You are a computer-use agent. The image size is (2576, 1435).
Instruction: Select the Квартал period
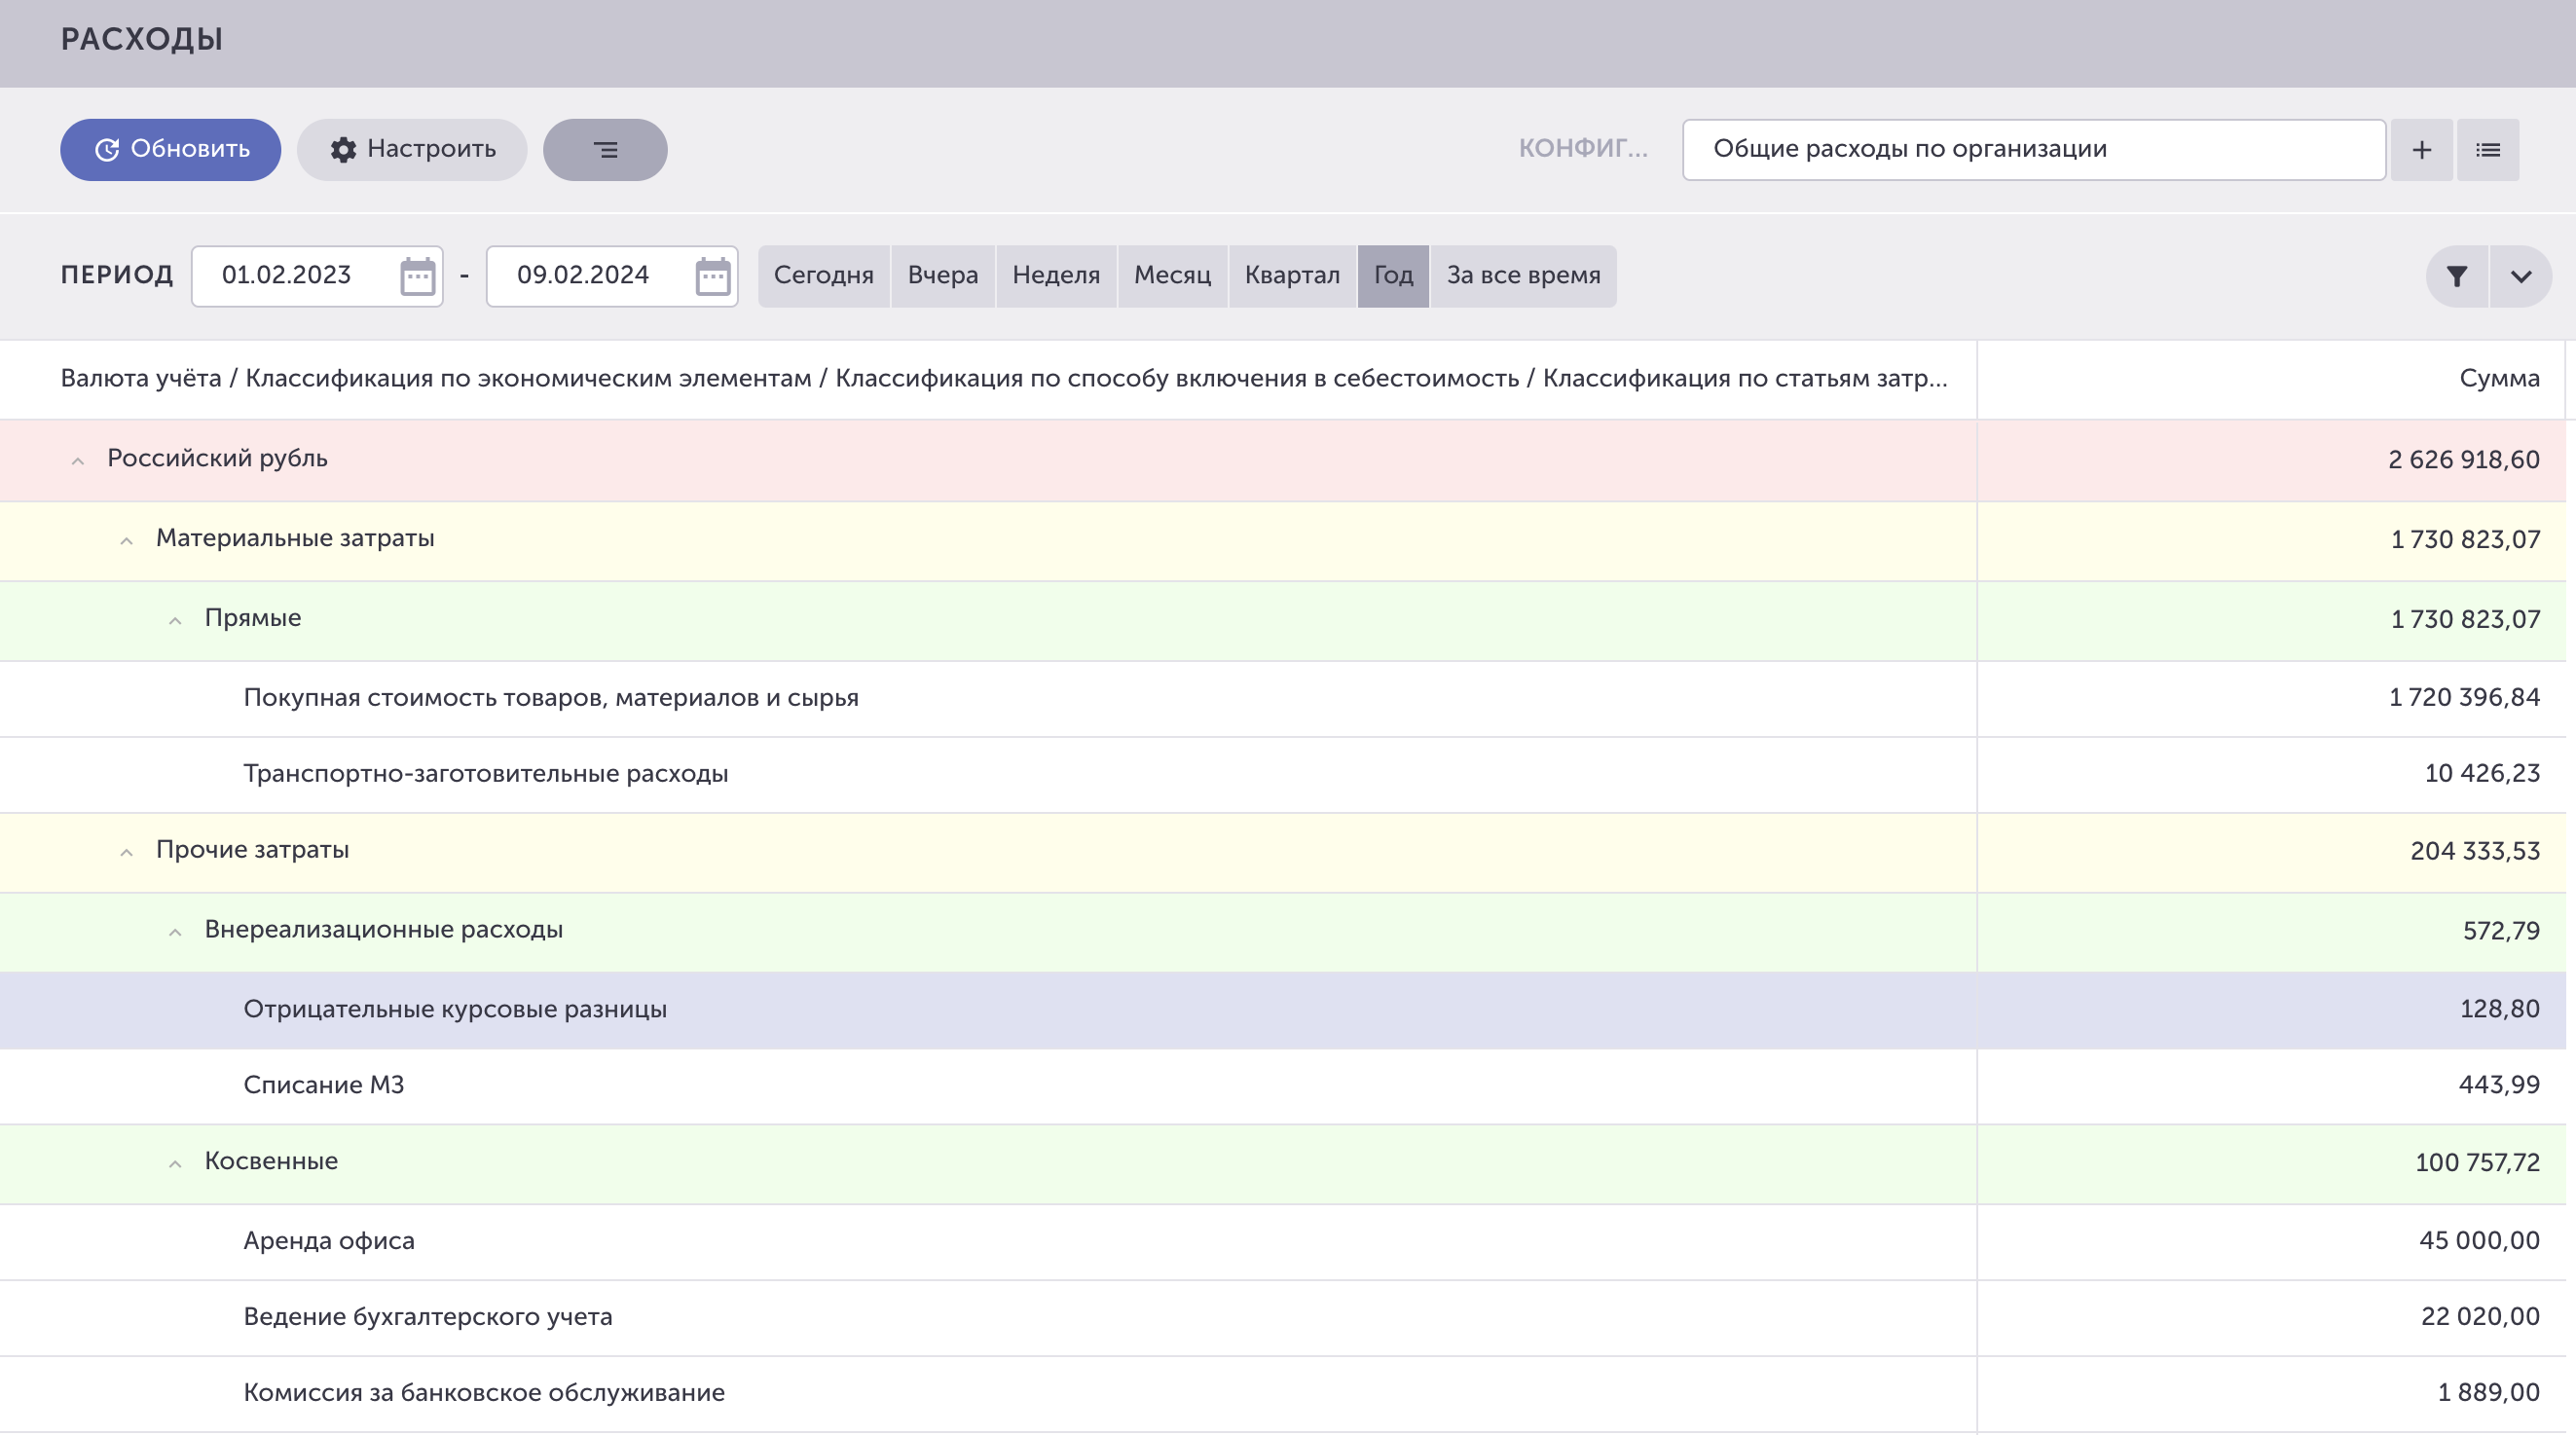(x=1292, y=276)
